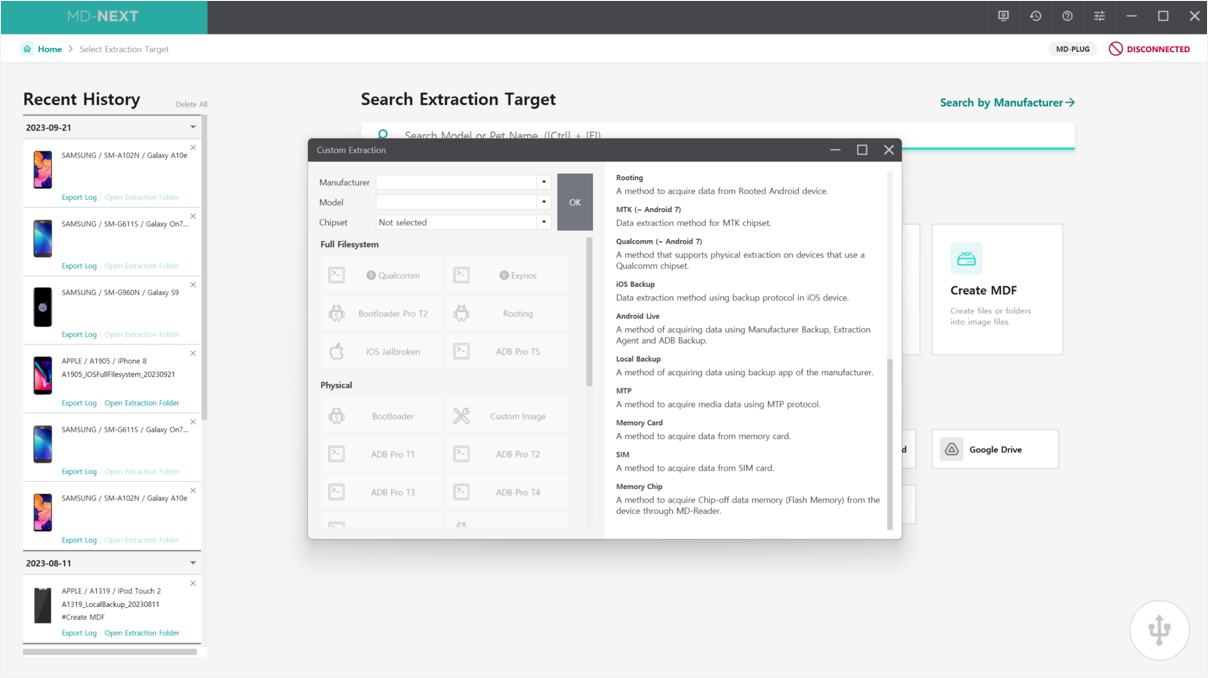Select the iOS Jailbroken extraction method
Screen dimensions: 1208x678
pyautogui.click(x=381, y=352)
